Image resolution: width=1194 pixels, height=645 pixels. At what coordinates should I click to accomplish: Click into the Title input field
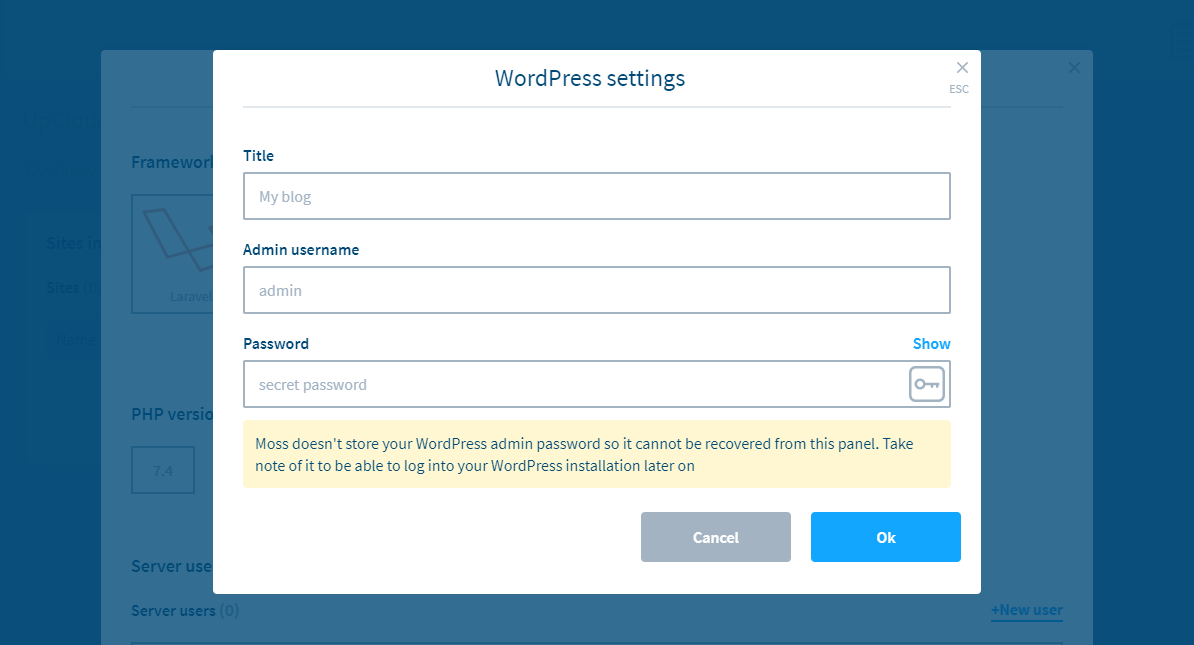(x=596, y=196)
